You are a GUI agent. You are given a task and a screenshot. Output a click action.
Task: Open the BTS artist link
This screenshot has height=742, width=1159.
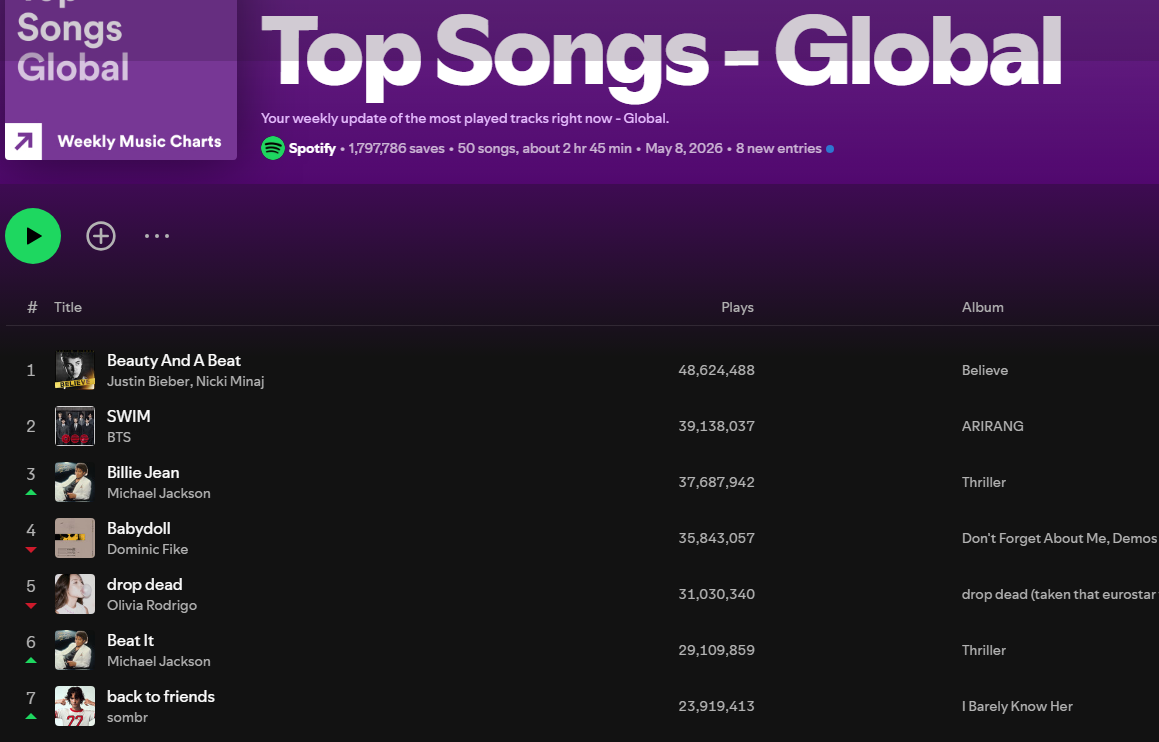pyautogui.click(x=119, y=438)
